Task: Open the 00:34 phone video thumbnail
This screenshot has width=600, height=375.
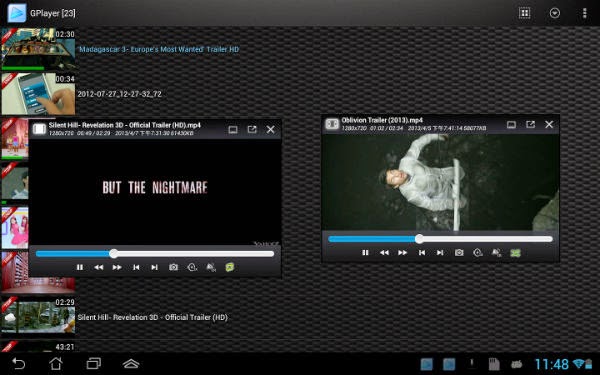Action: pos(38,94)
